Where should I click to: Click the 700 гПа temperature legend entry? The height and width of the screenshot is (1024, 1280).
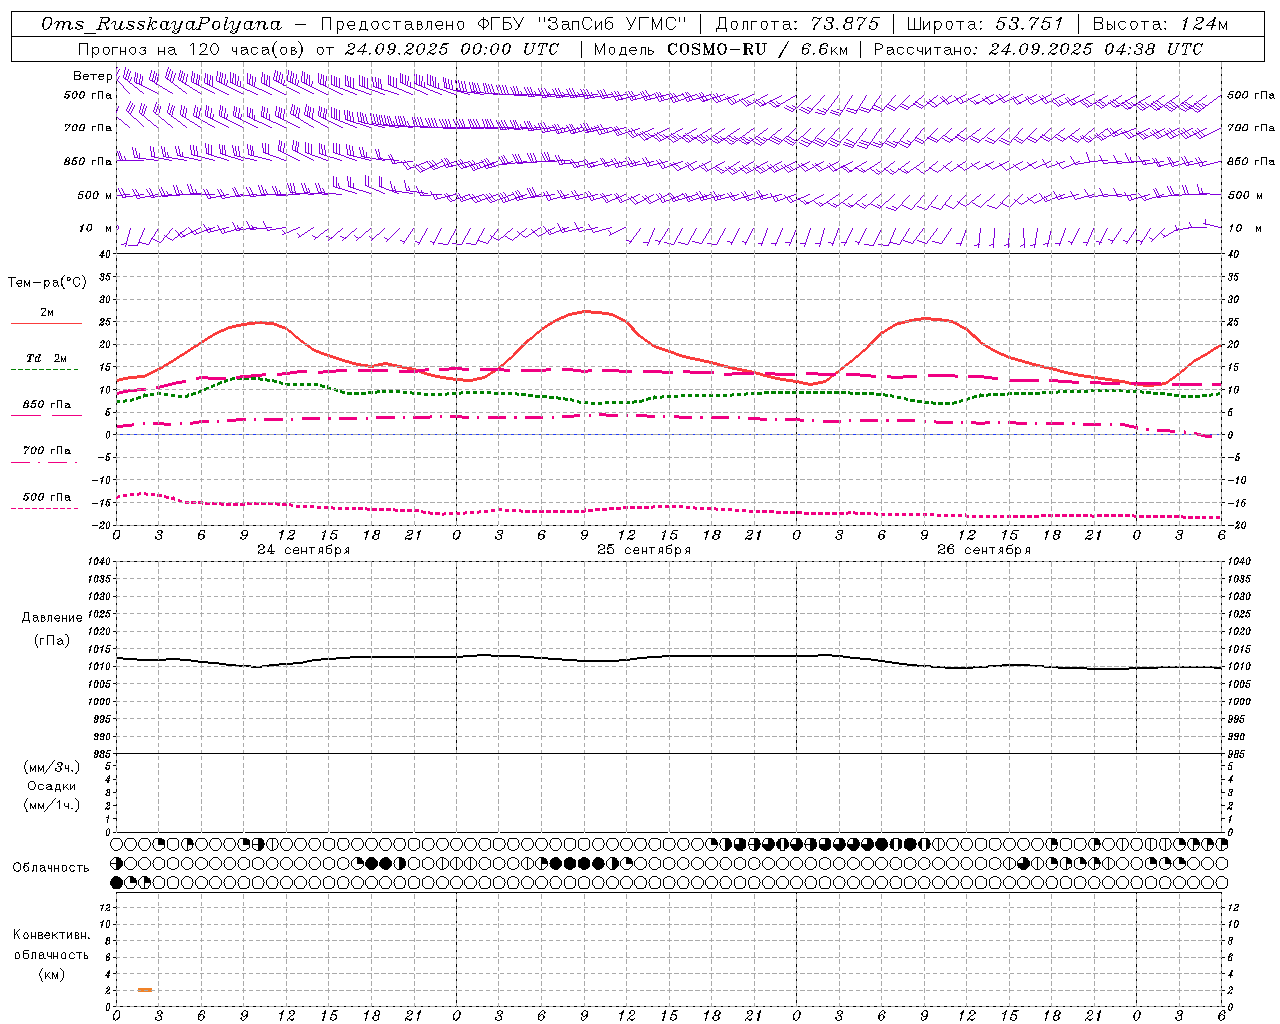(46, 451)
